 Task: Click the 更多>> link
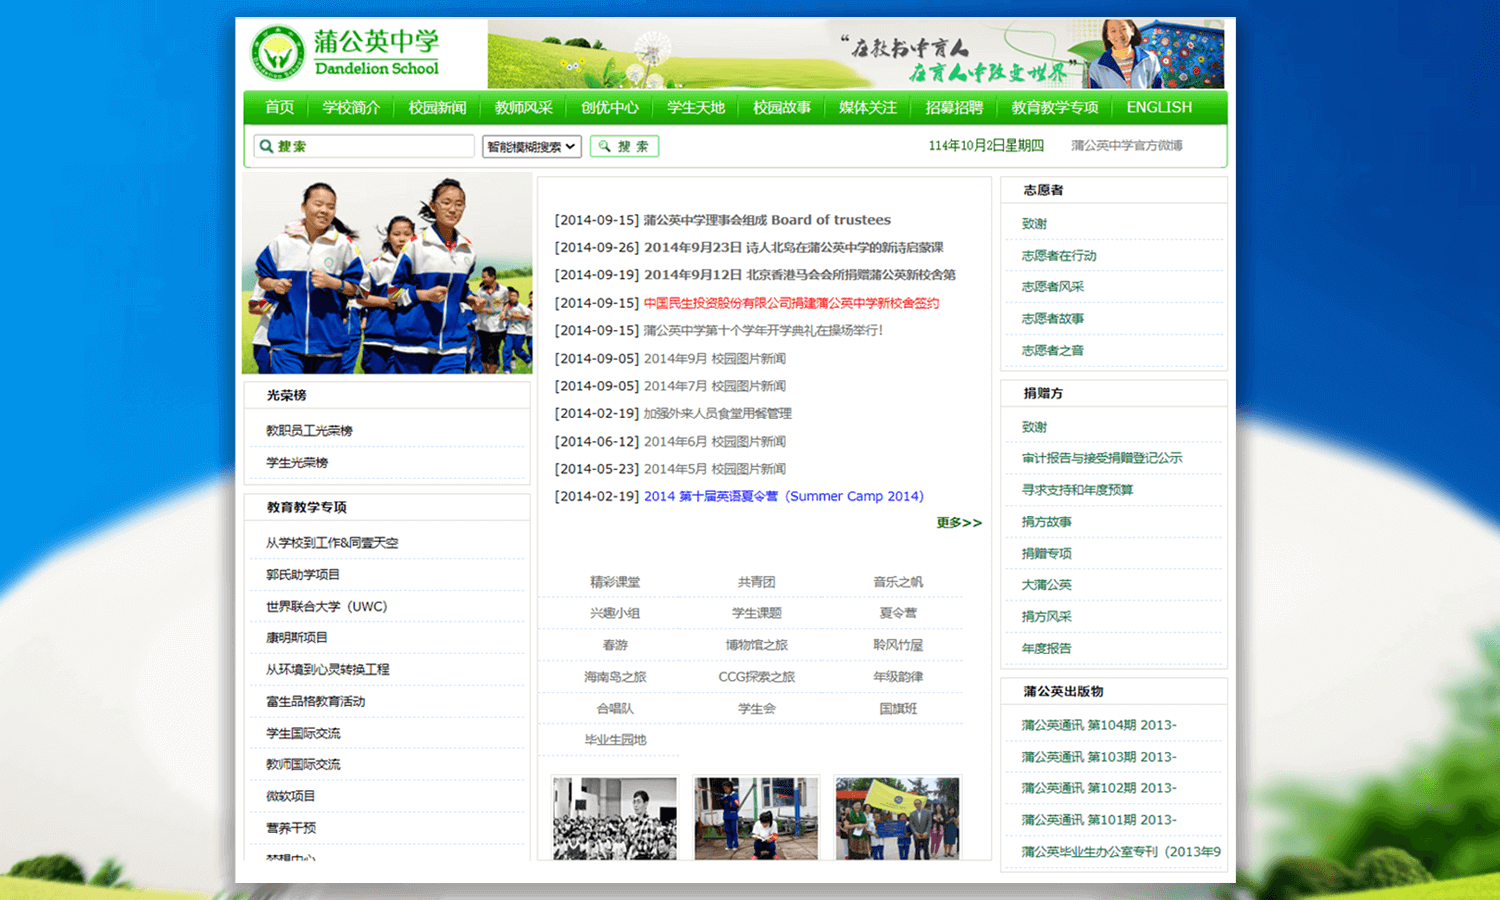[959, 522]
